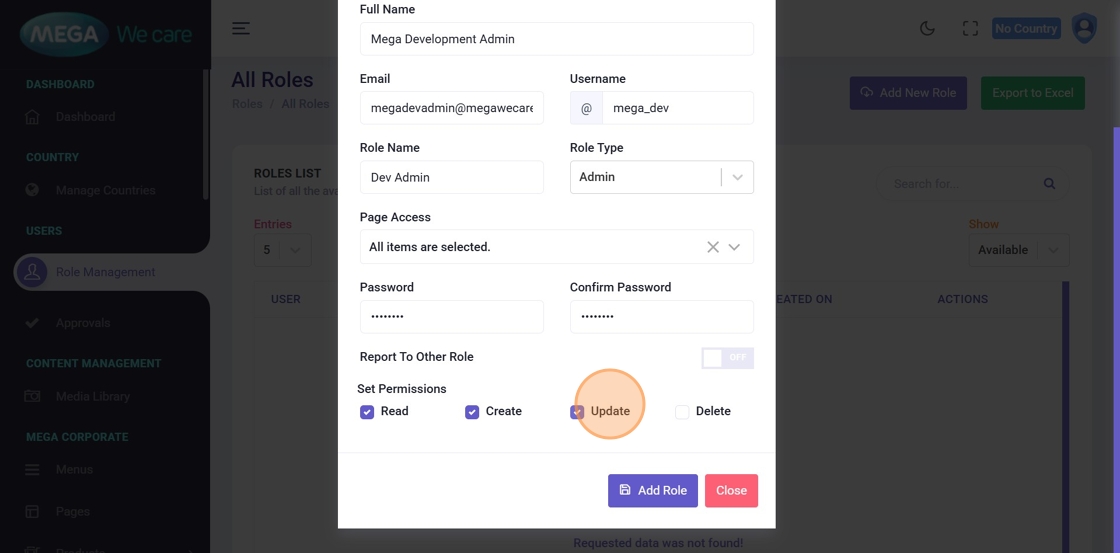The image size is (1120, 553).
Task: Click the Full Name input field
Action: 556,39
